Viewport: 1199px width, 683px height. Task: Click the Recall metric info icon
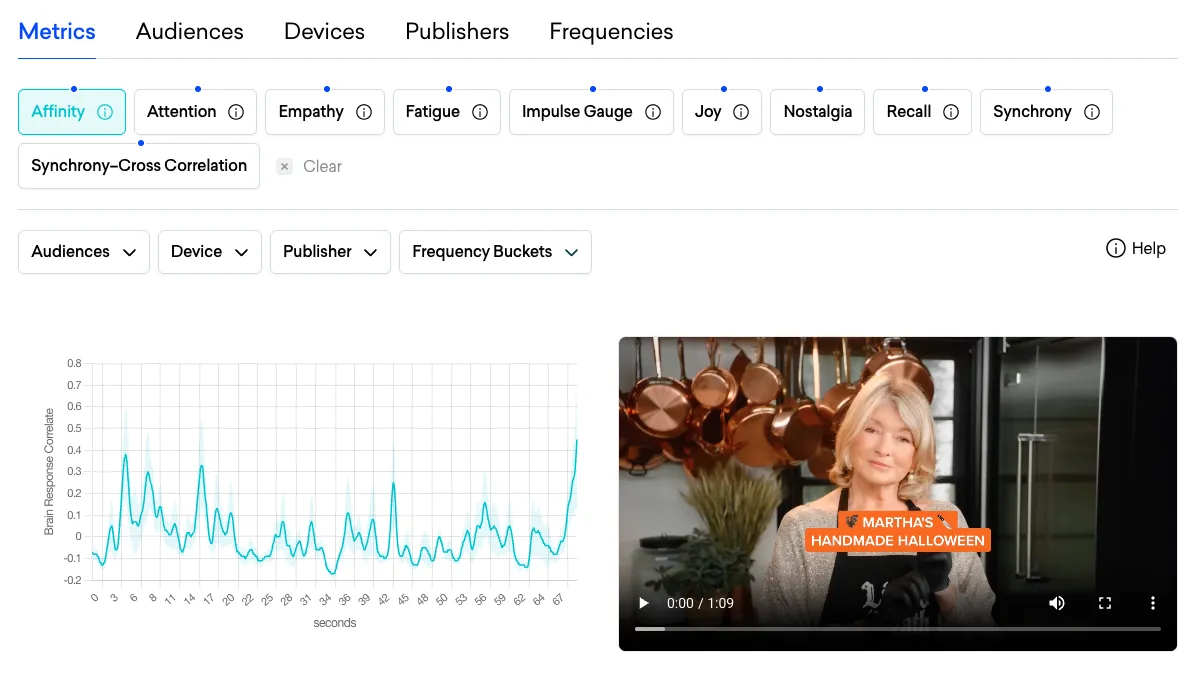click(950, 111)
